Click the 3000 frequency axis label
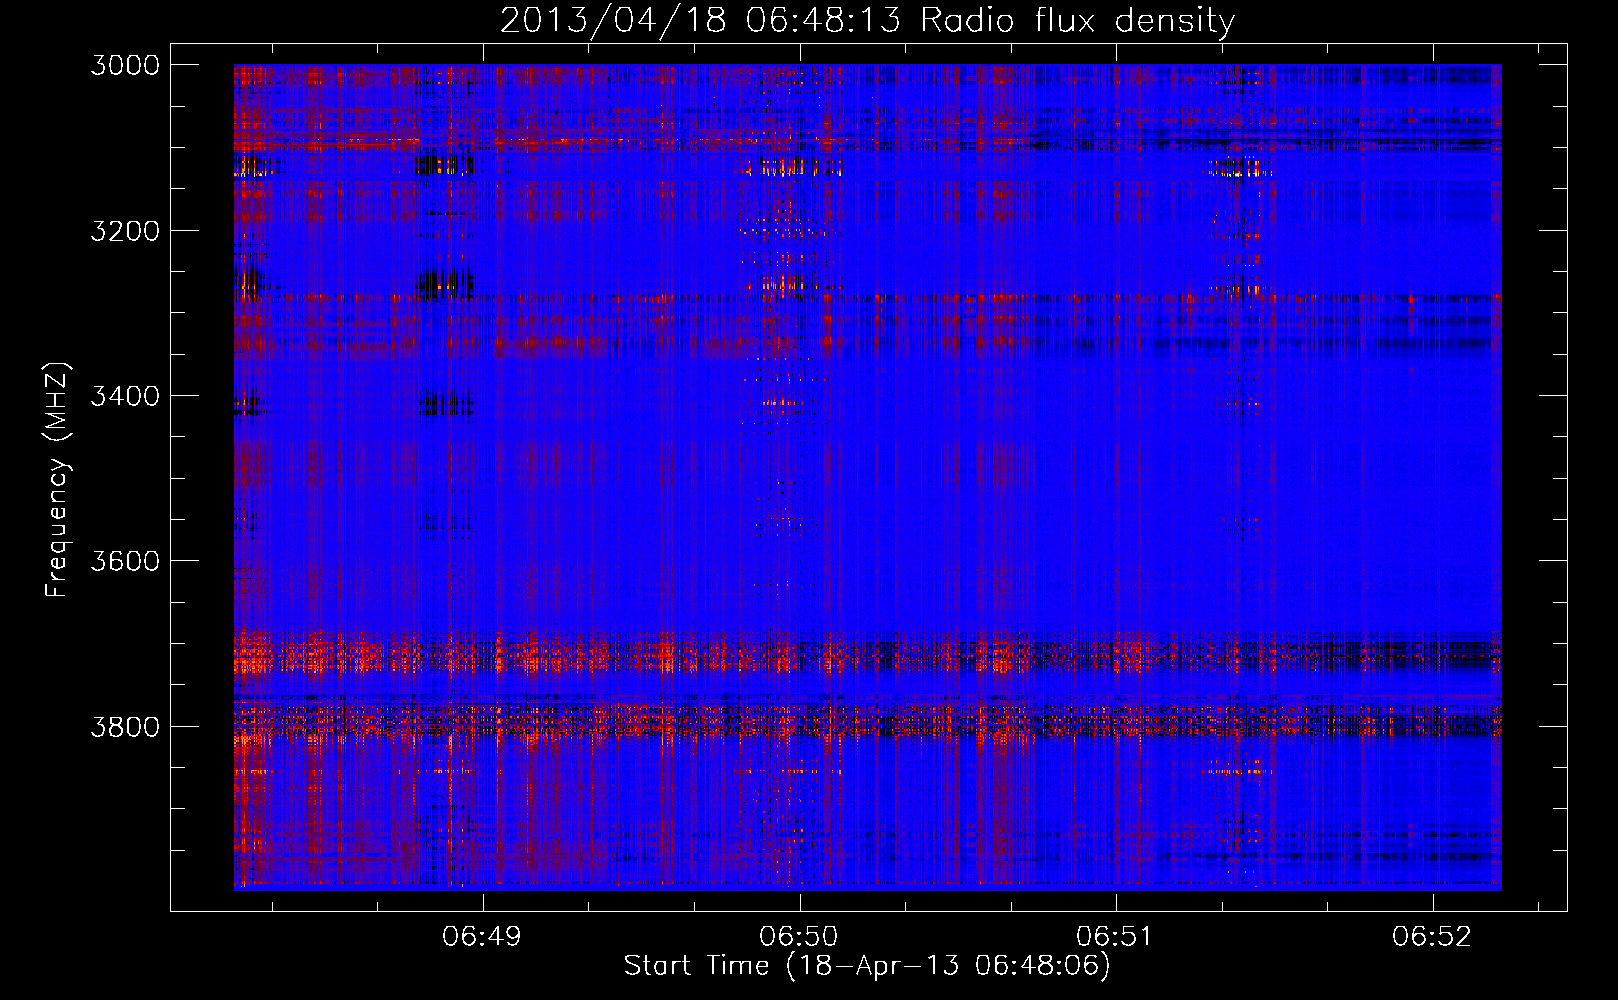Screen dimensions: 1618x1000 [x=125, y=65]
